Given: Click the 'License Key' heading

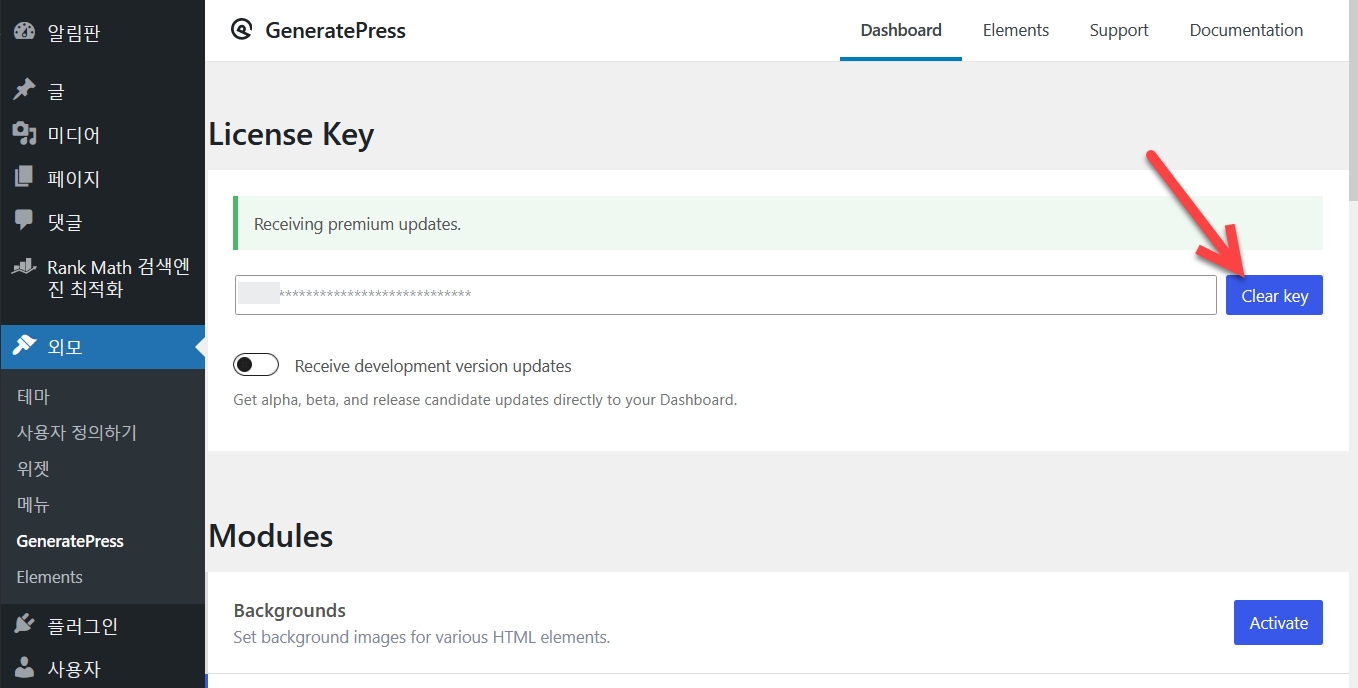Looking at the screenshot, I should (291, 134).
